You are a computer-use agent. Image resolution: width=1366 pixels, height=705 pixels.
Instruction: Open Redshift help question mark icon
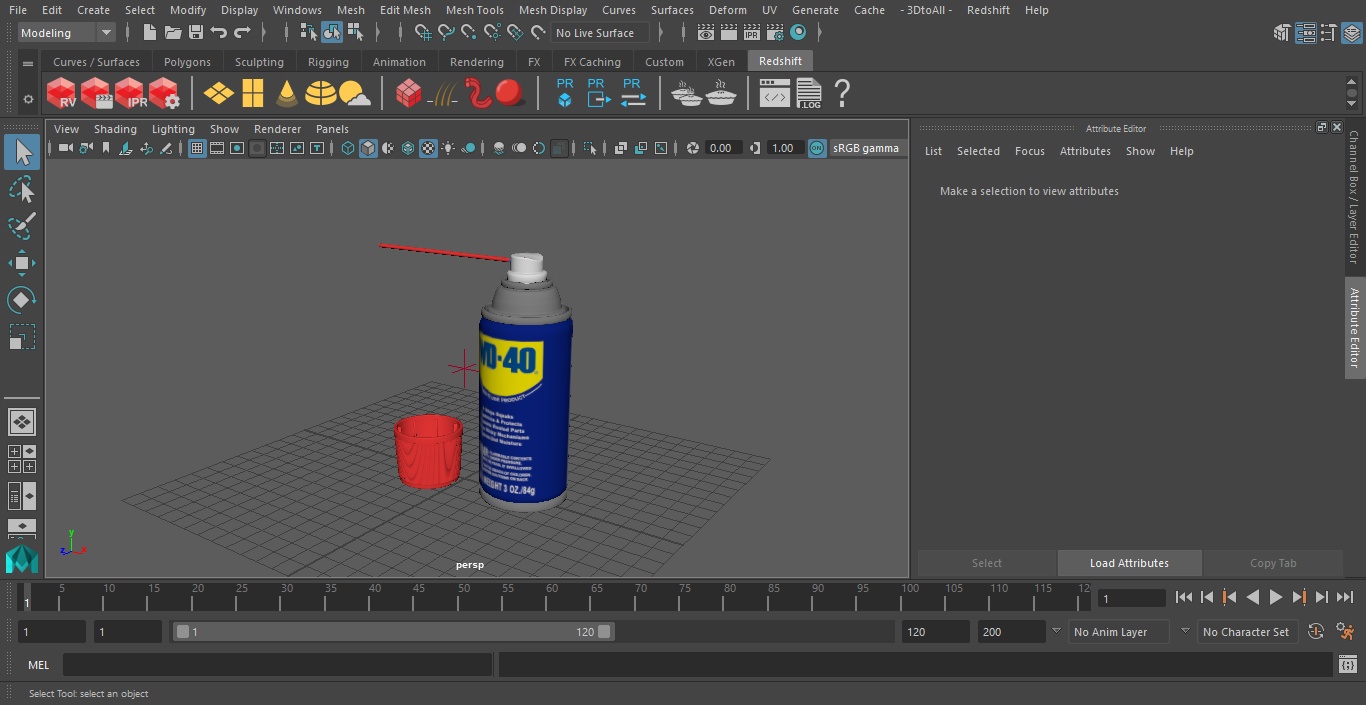click(842, 94)
